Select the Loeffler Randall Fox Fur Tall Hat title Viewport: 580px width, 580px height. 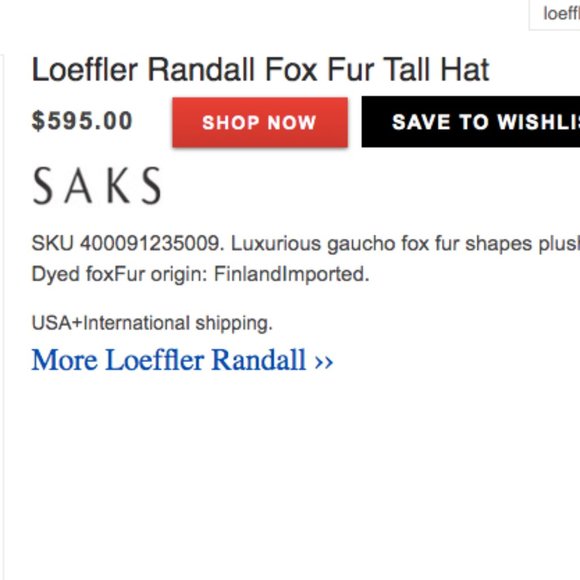[261, 69]
